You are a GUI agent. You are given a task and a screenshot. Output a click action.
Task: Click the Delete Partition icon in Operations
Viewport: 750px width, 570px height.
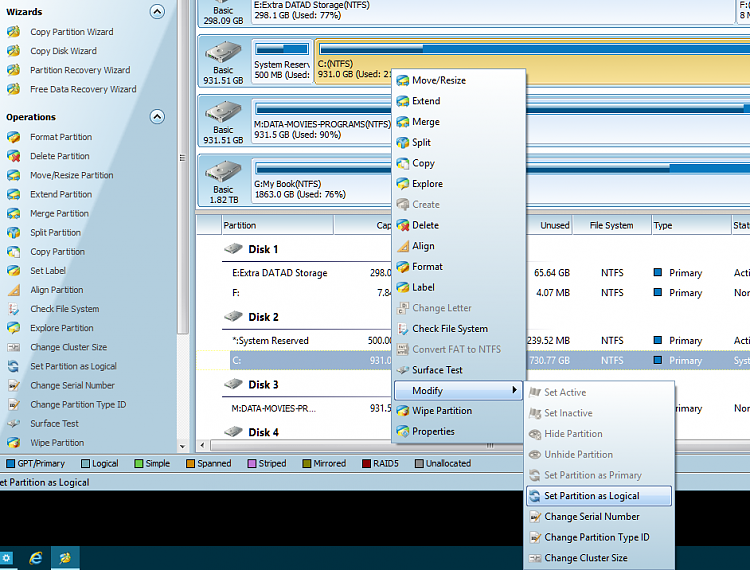coord(13,156)
